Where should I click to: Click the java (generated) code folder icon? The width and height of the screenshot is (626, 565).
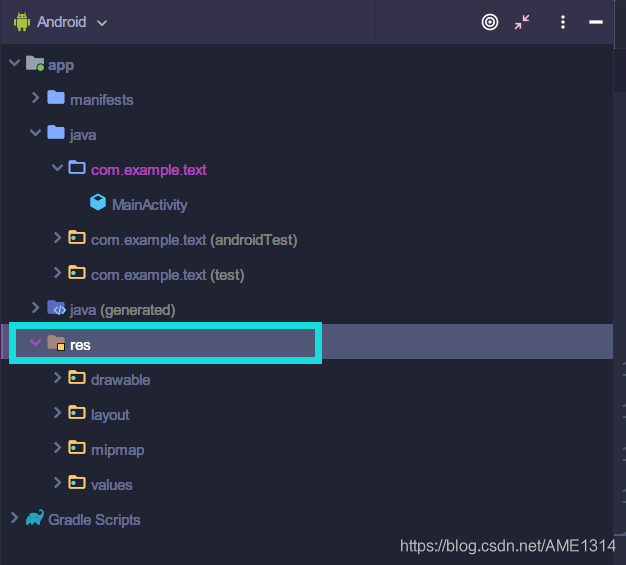tap(56, 308)
